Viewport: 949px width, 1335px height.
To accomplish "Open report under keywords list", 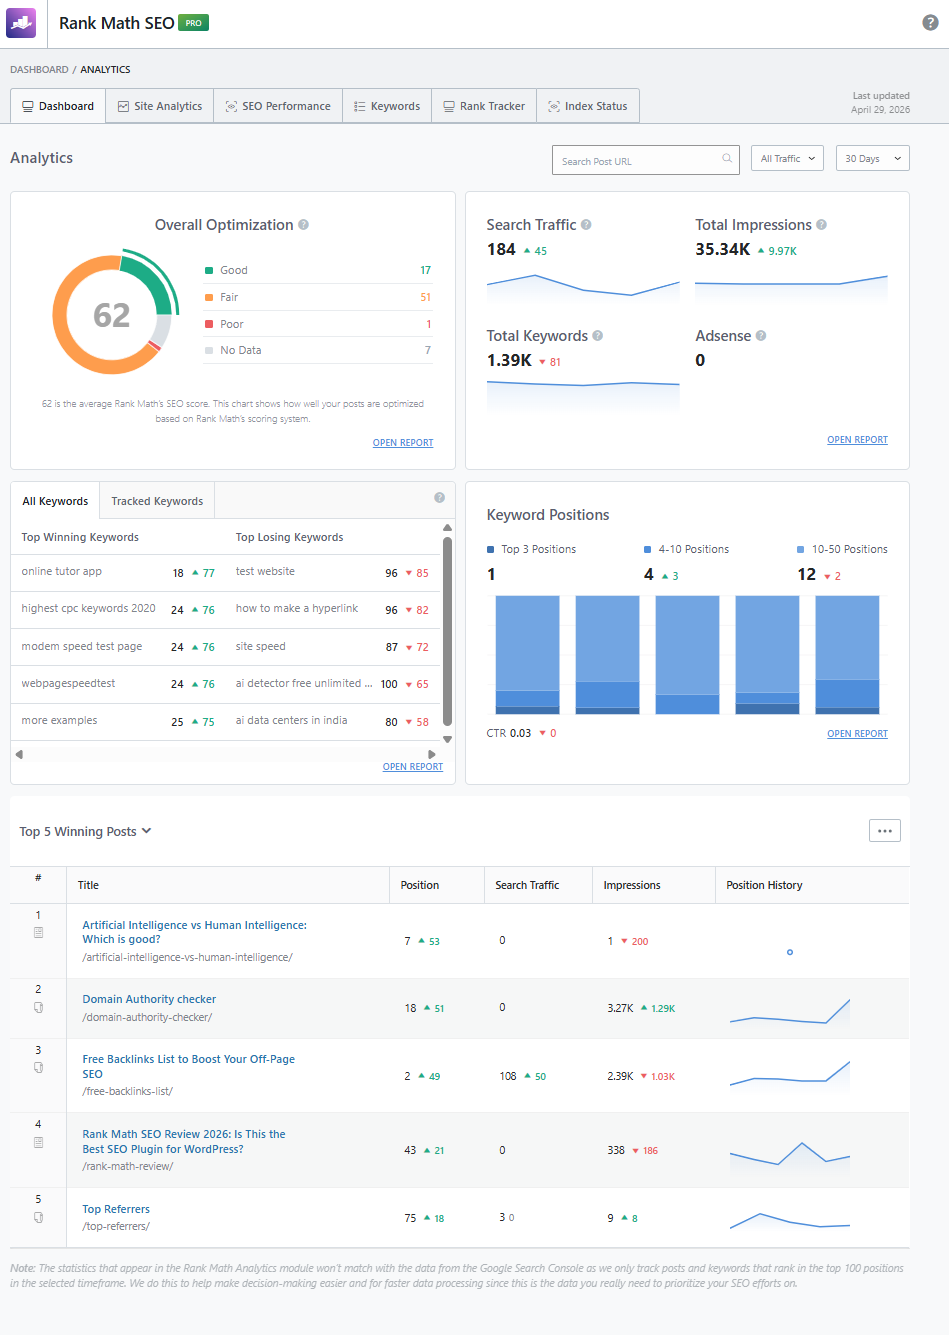I will pos(413,767).
